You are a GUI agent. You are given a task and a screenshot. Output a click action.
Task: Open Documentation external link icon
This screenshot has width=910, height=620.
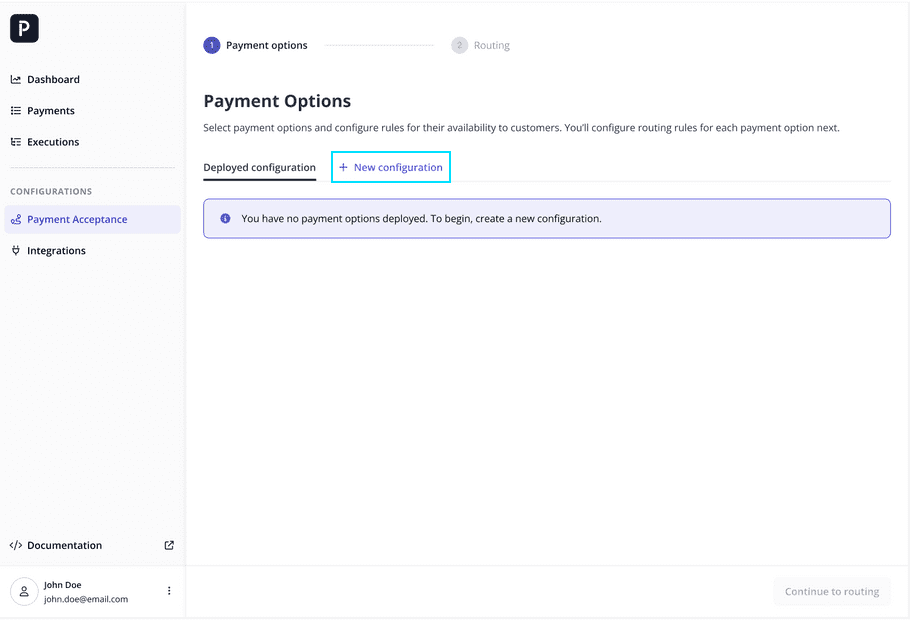pyautogui.click(x=169, y=545)
